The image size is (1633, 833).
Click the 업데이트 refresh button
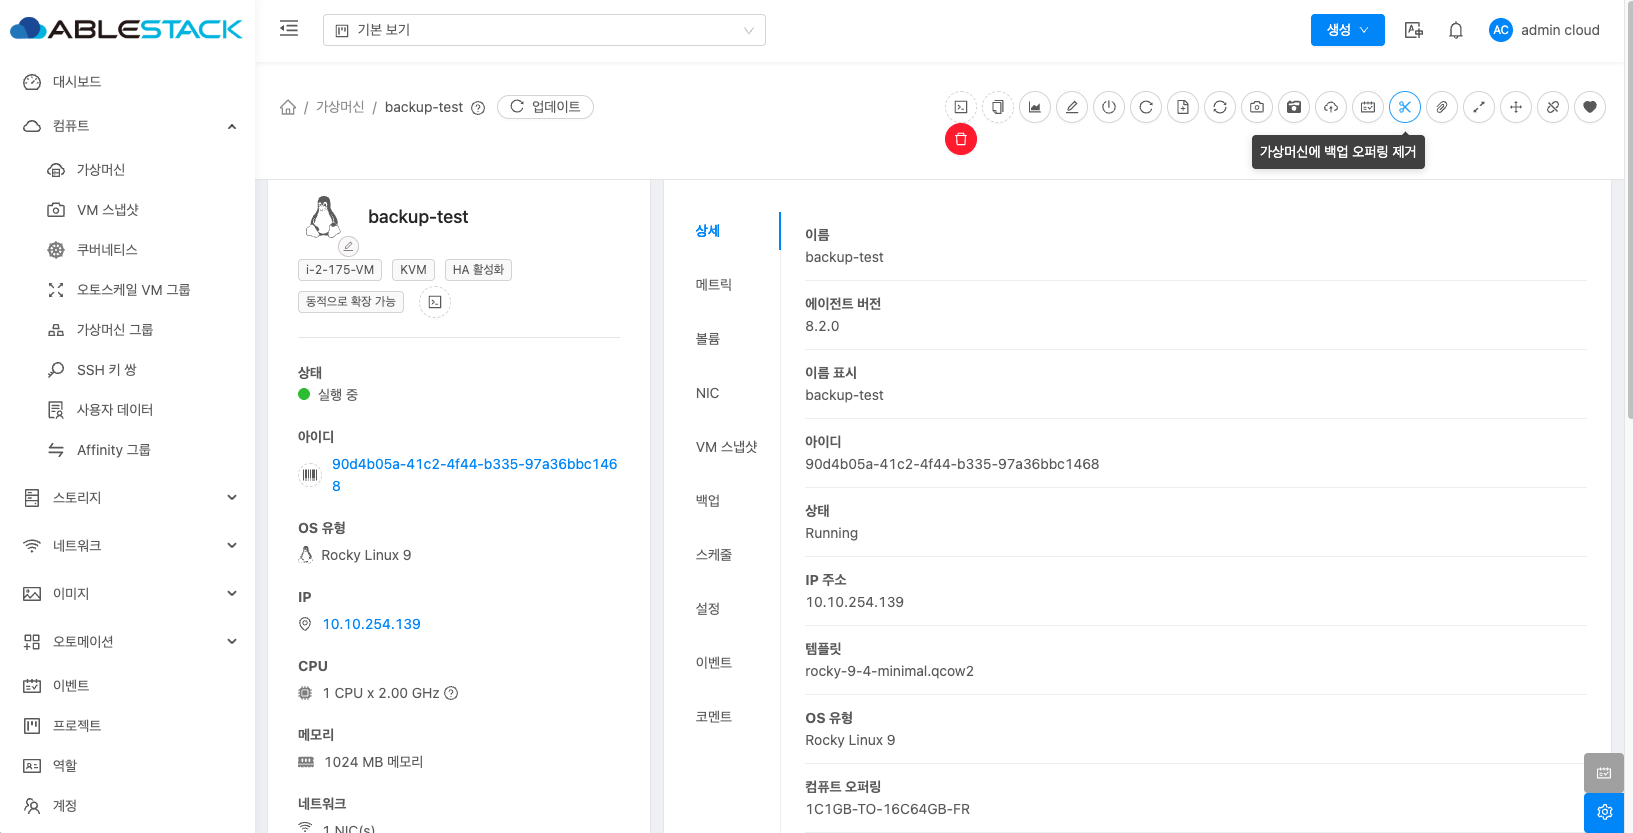pos(545,107)
